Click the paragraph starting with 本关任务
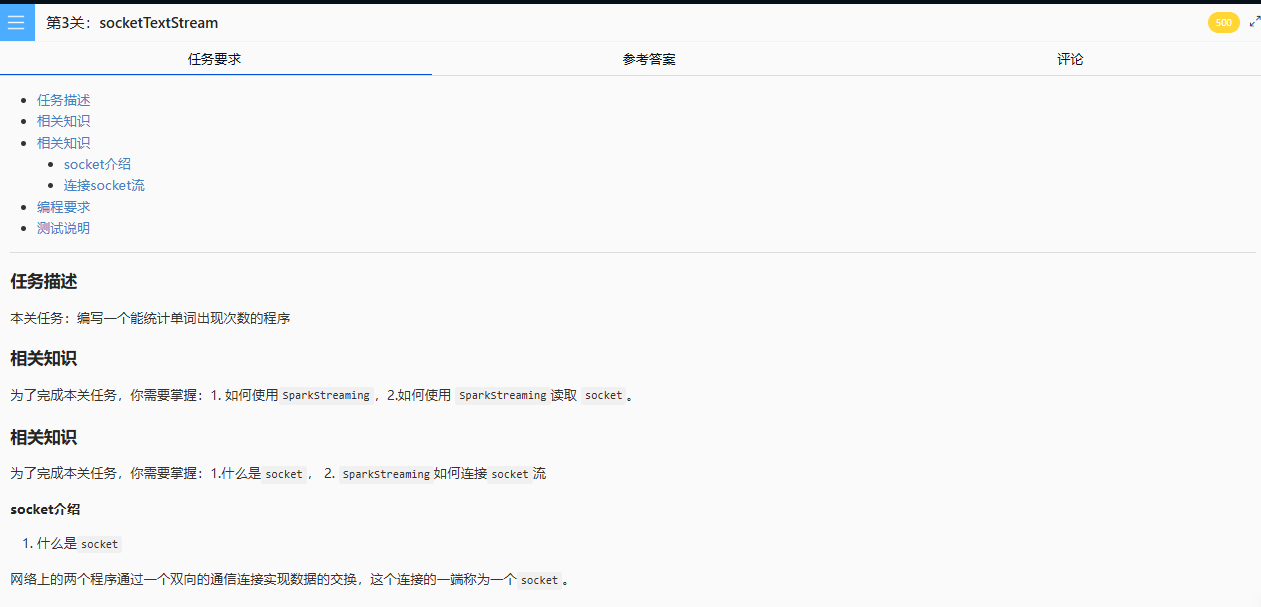The width and height of the screenshot is (1261, 607). (x=150, y=318)
